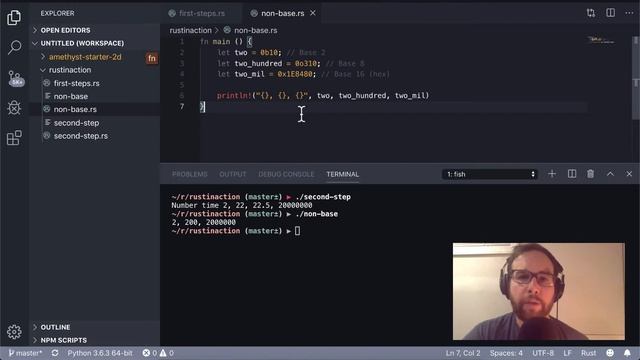Open the notifications bell

627,353
